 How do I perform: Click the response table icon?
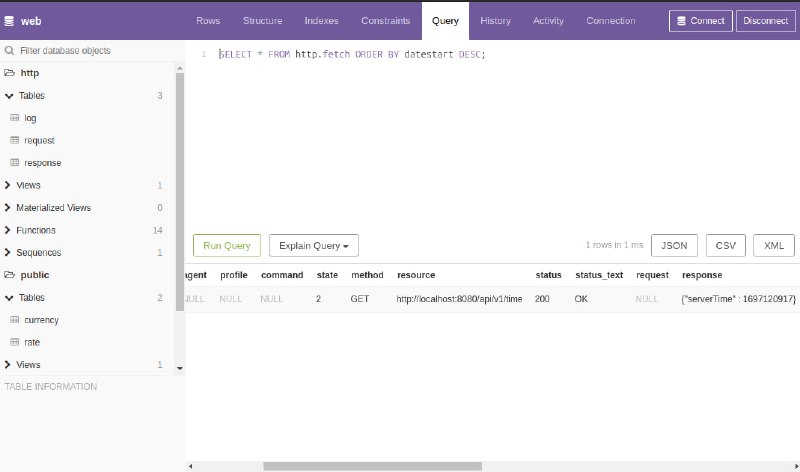coord(15,163)
